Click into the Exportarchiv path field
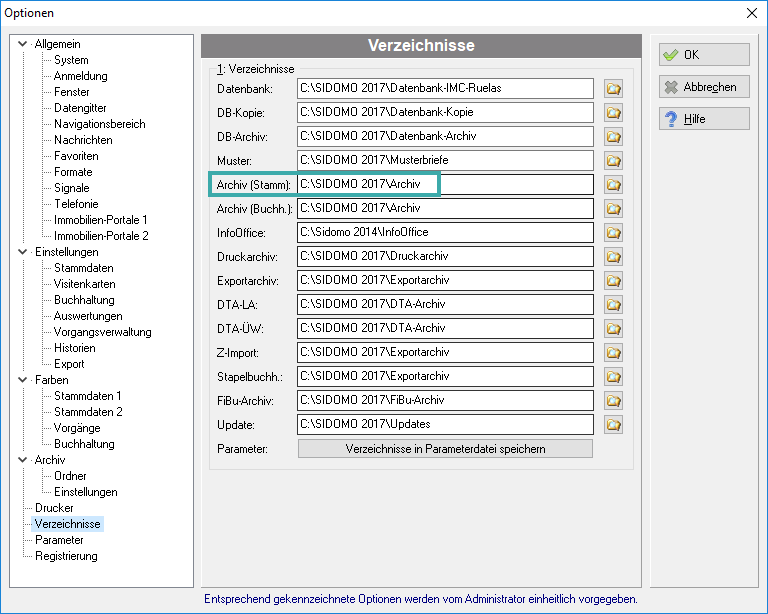 pyautogui.click(x=445, y=281)
